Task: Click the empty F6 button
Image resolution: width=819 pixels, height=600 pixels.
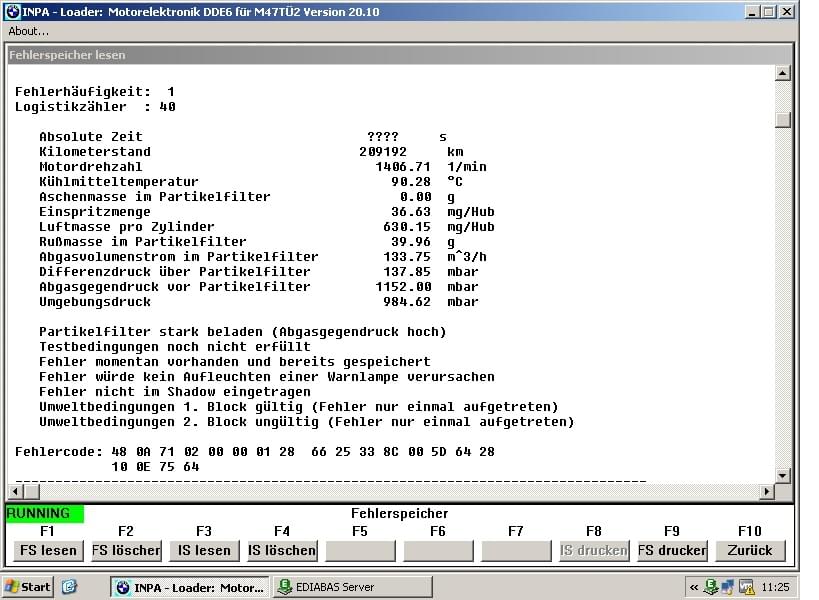Action: click(438, 550)
